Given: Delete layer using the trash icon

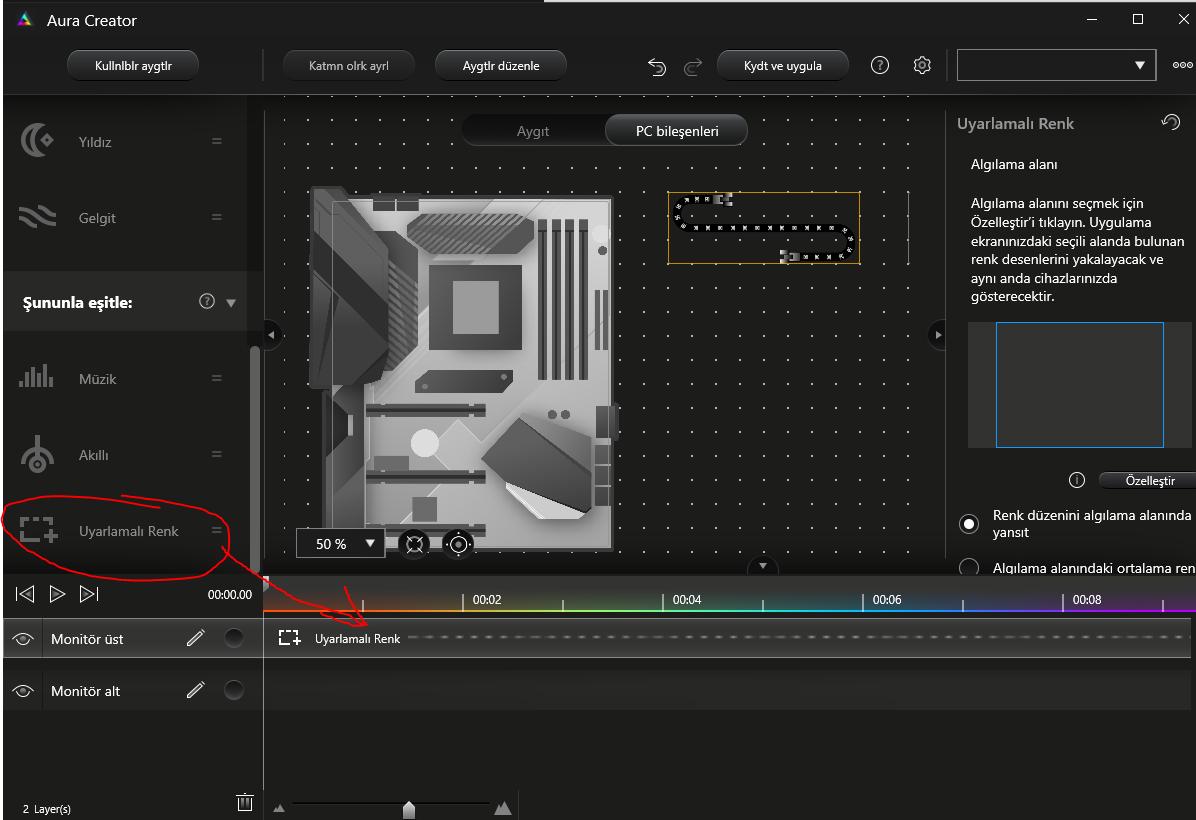Looking at the screenshot, I should click(x=244, y=802).
